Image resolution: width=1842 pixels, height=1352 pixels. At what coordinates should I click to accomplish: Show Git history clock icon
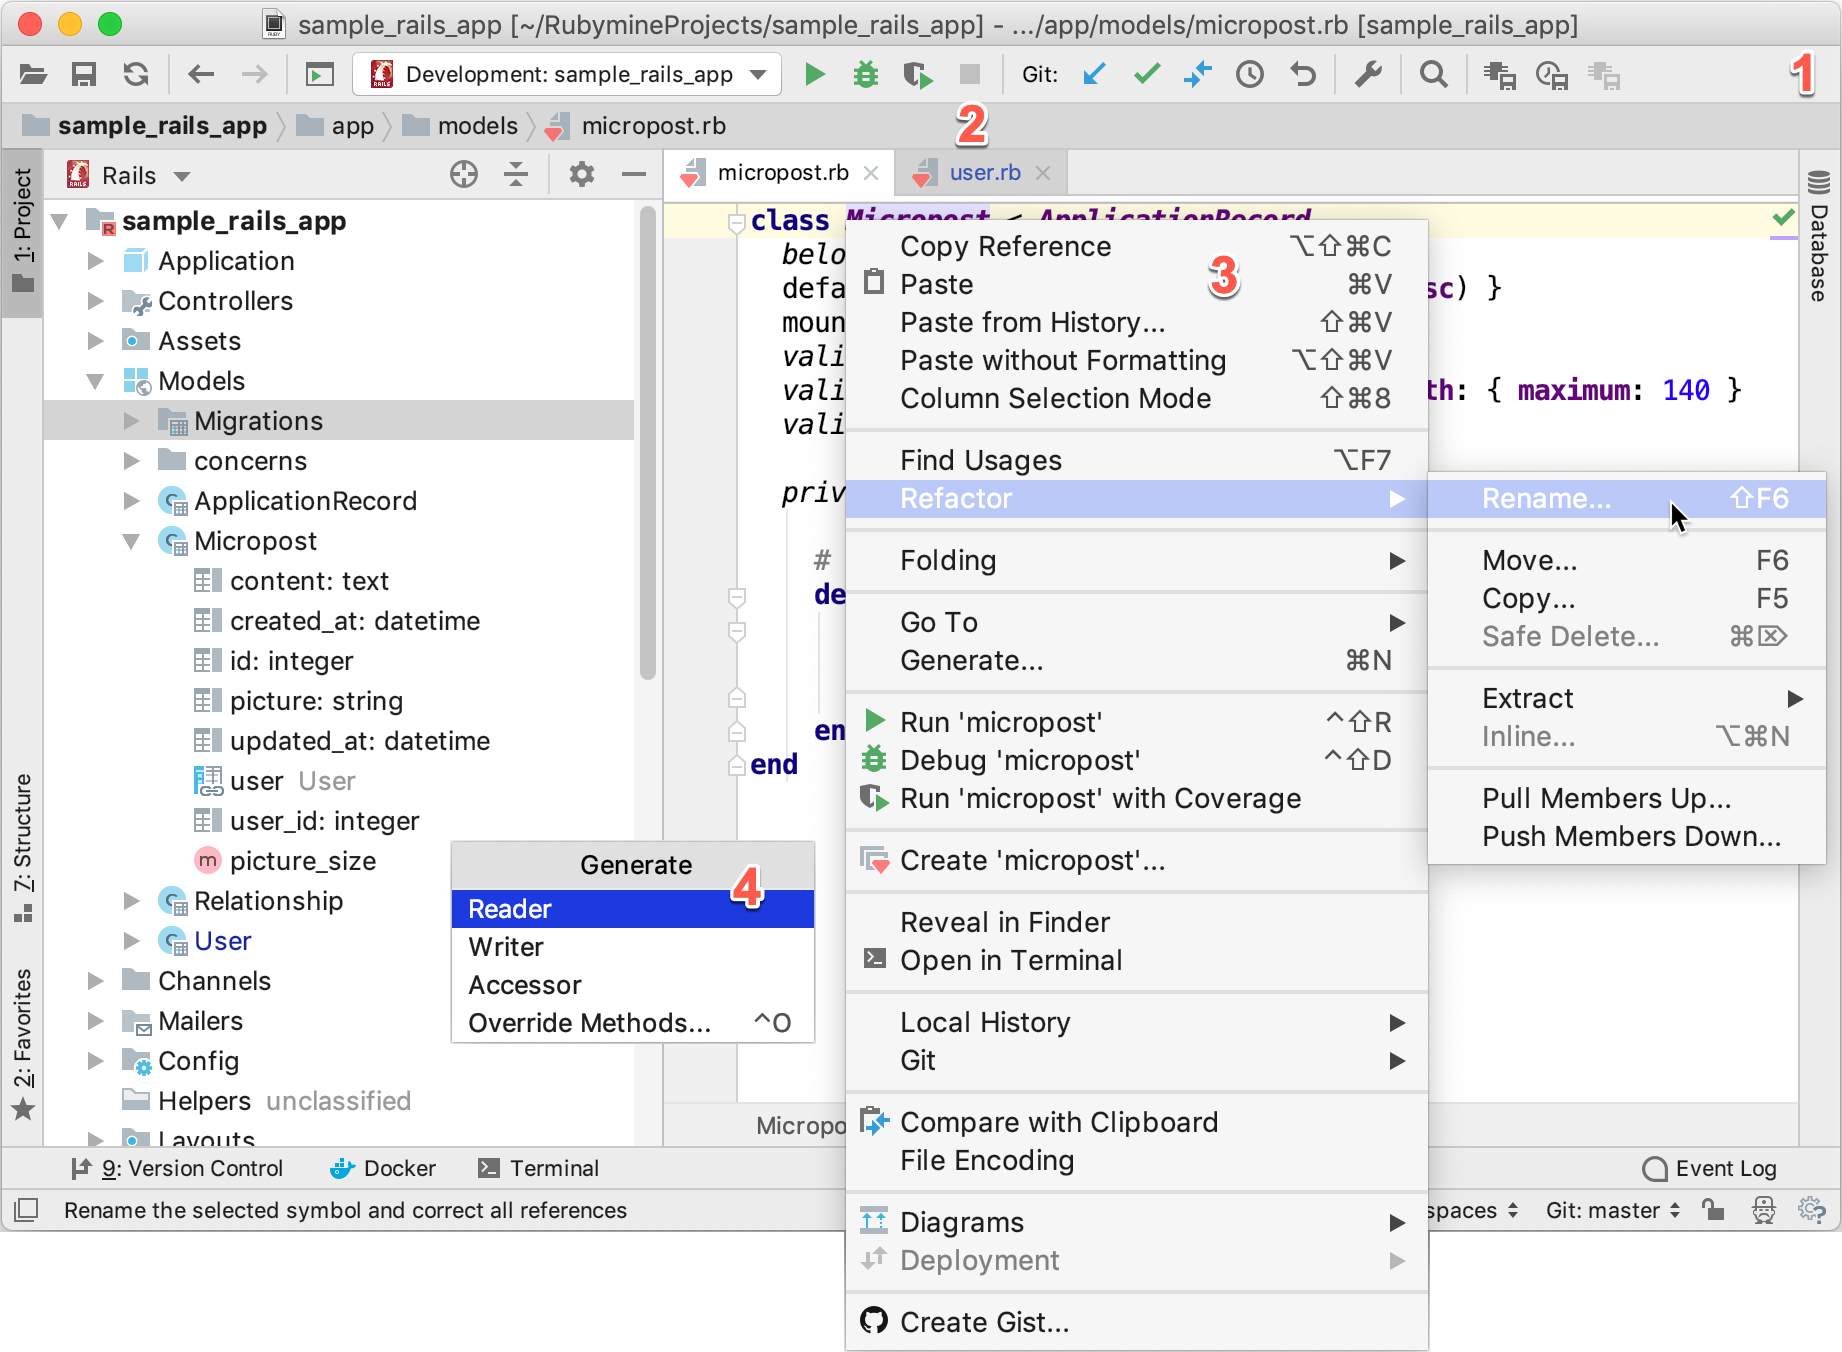1250,74
